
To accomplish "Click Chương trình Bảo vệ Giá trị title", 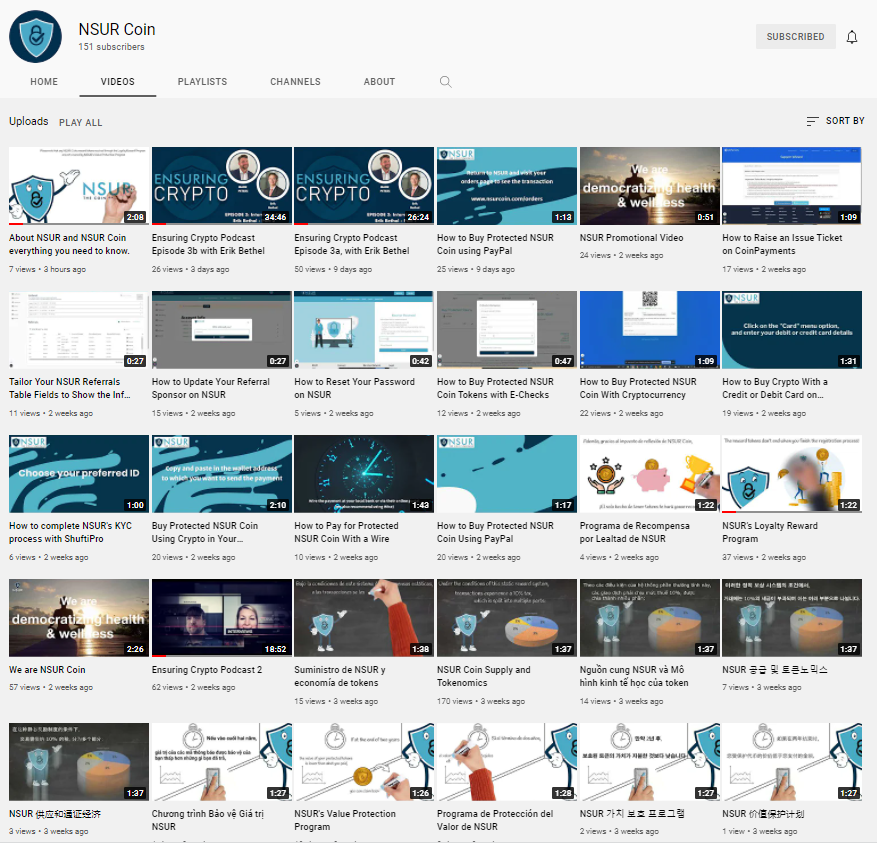I will point(208,820).
